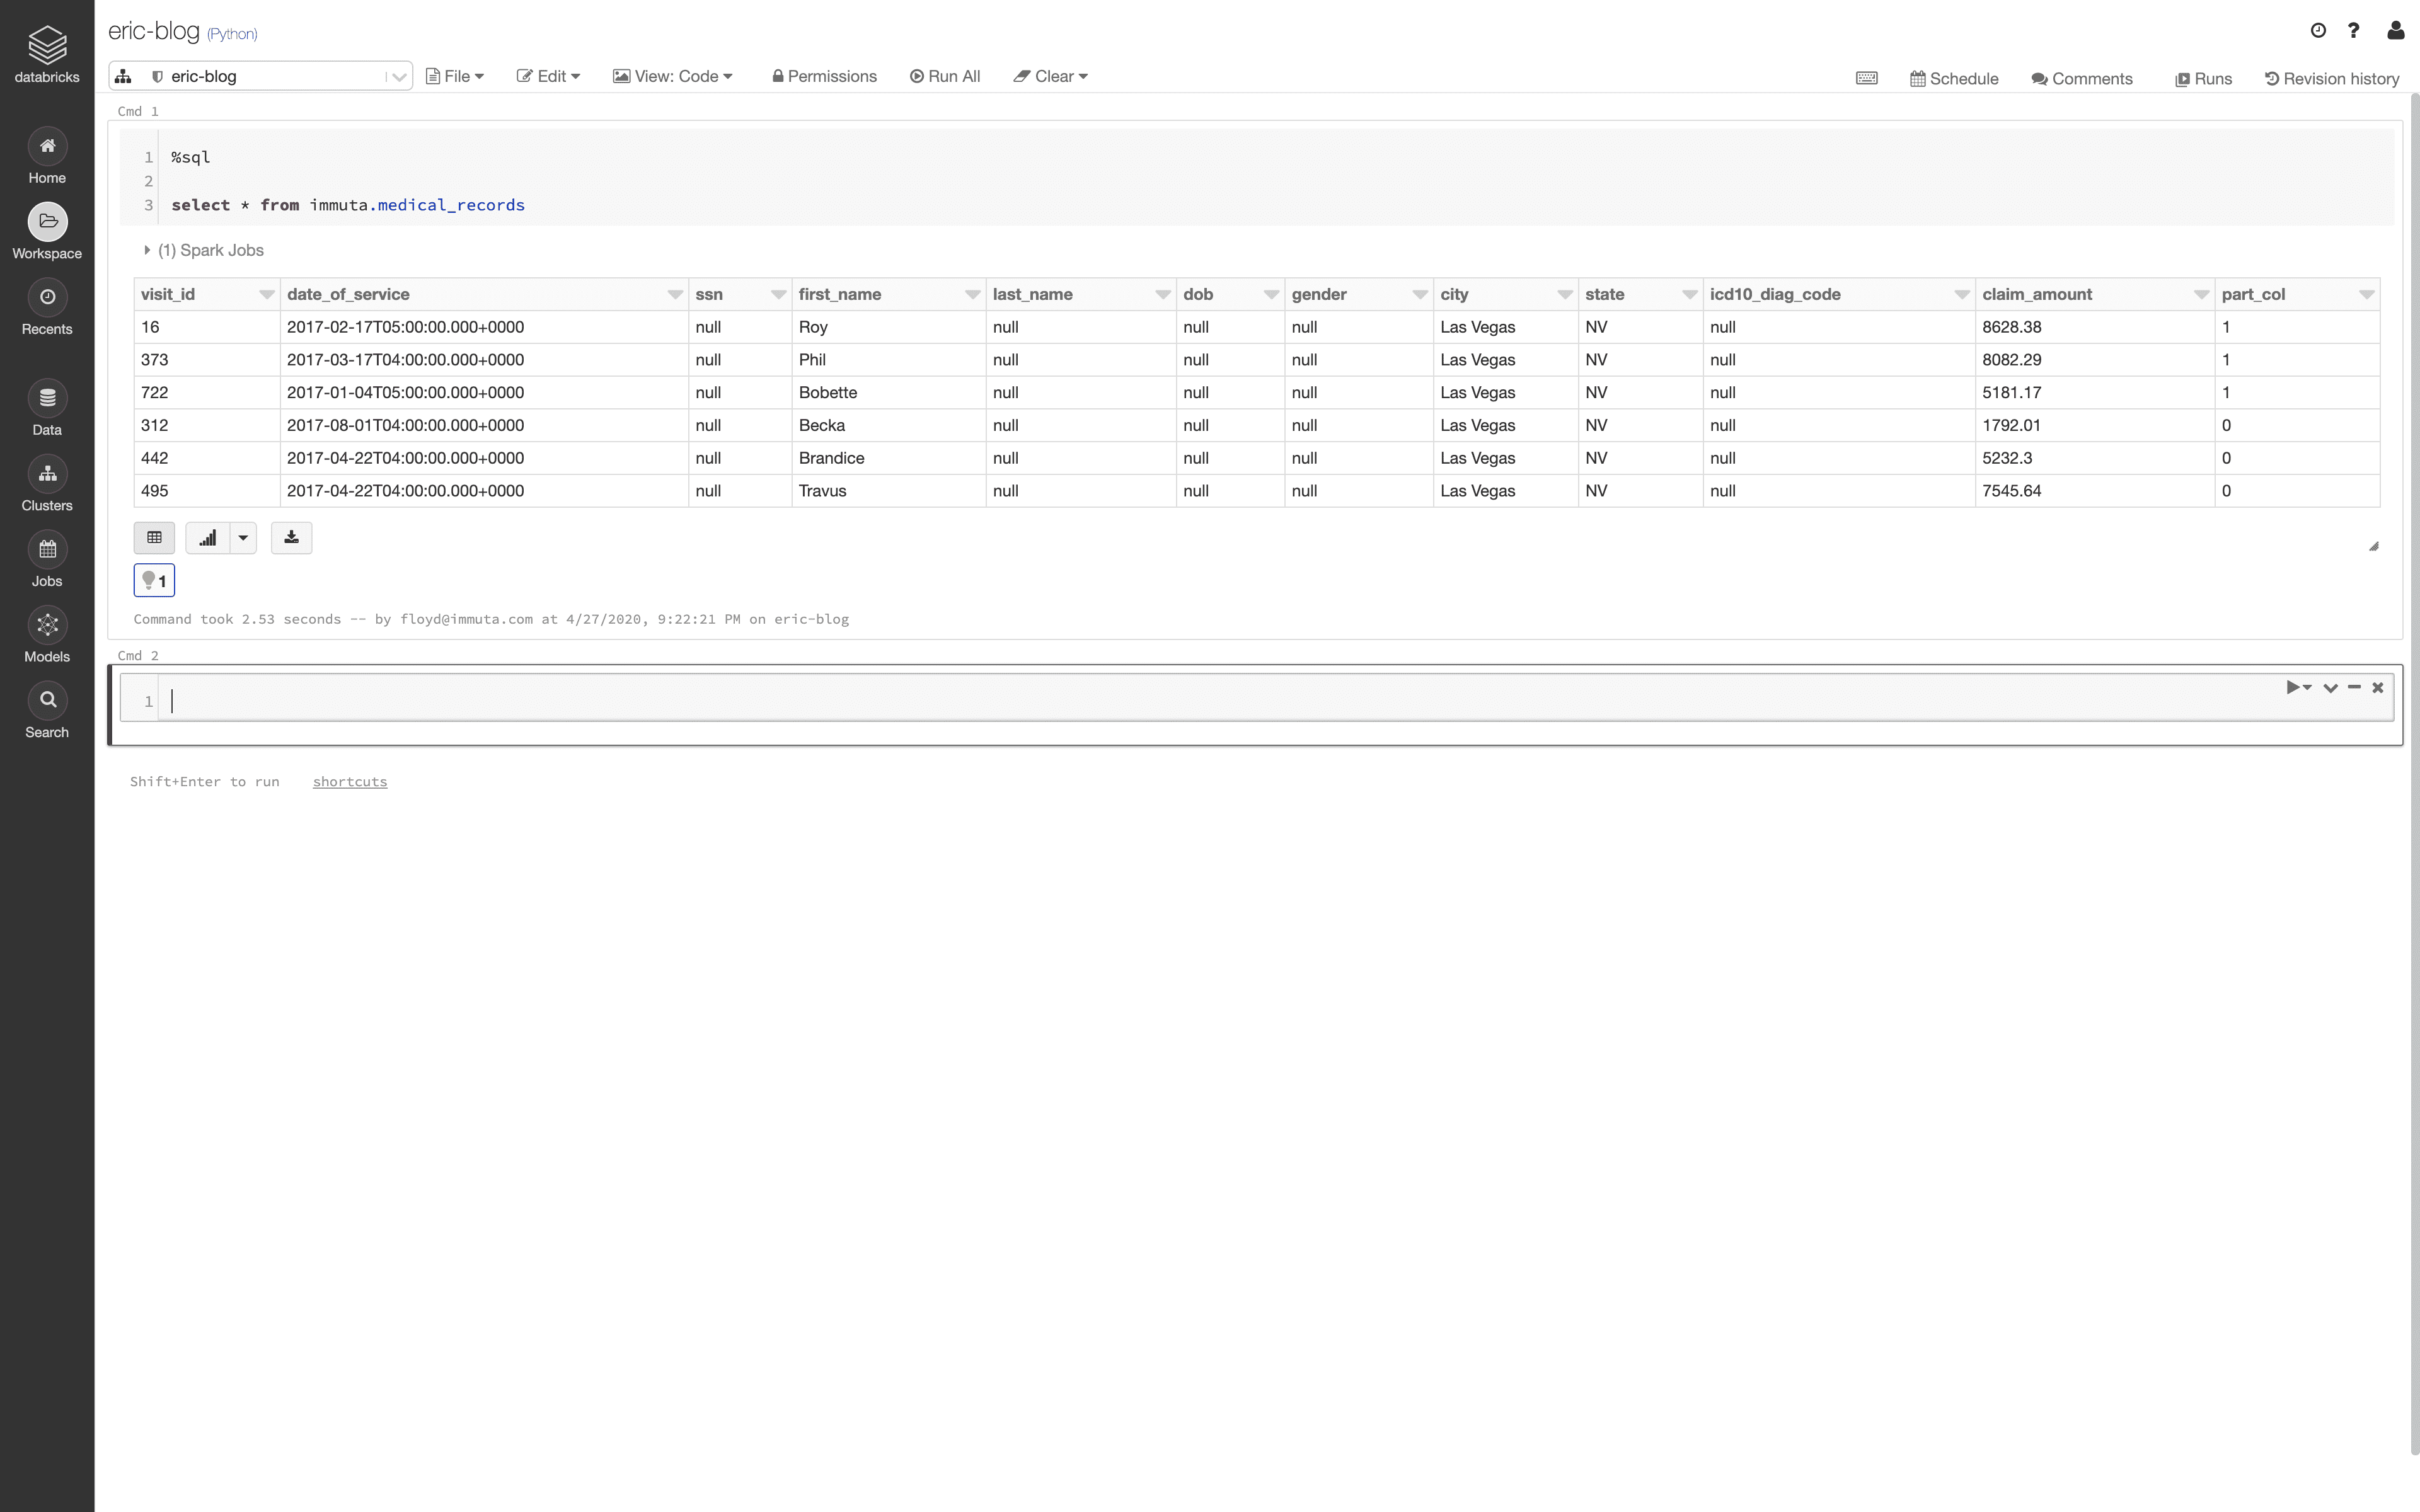Click the keyboard shortcuts icon
Image resolution: width=2420 pixels, height=1512 pixels.
1866,78
